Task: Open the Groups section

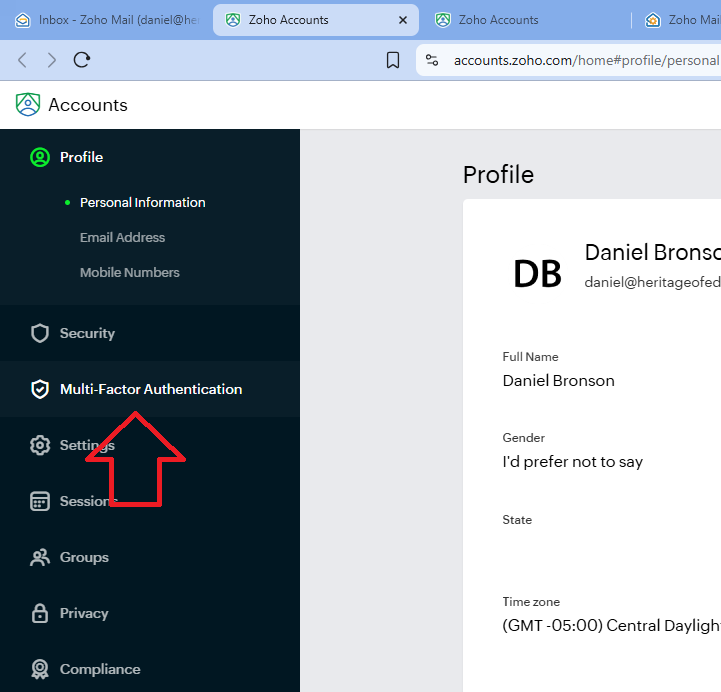Action: 84,557
